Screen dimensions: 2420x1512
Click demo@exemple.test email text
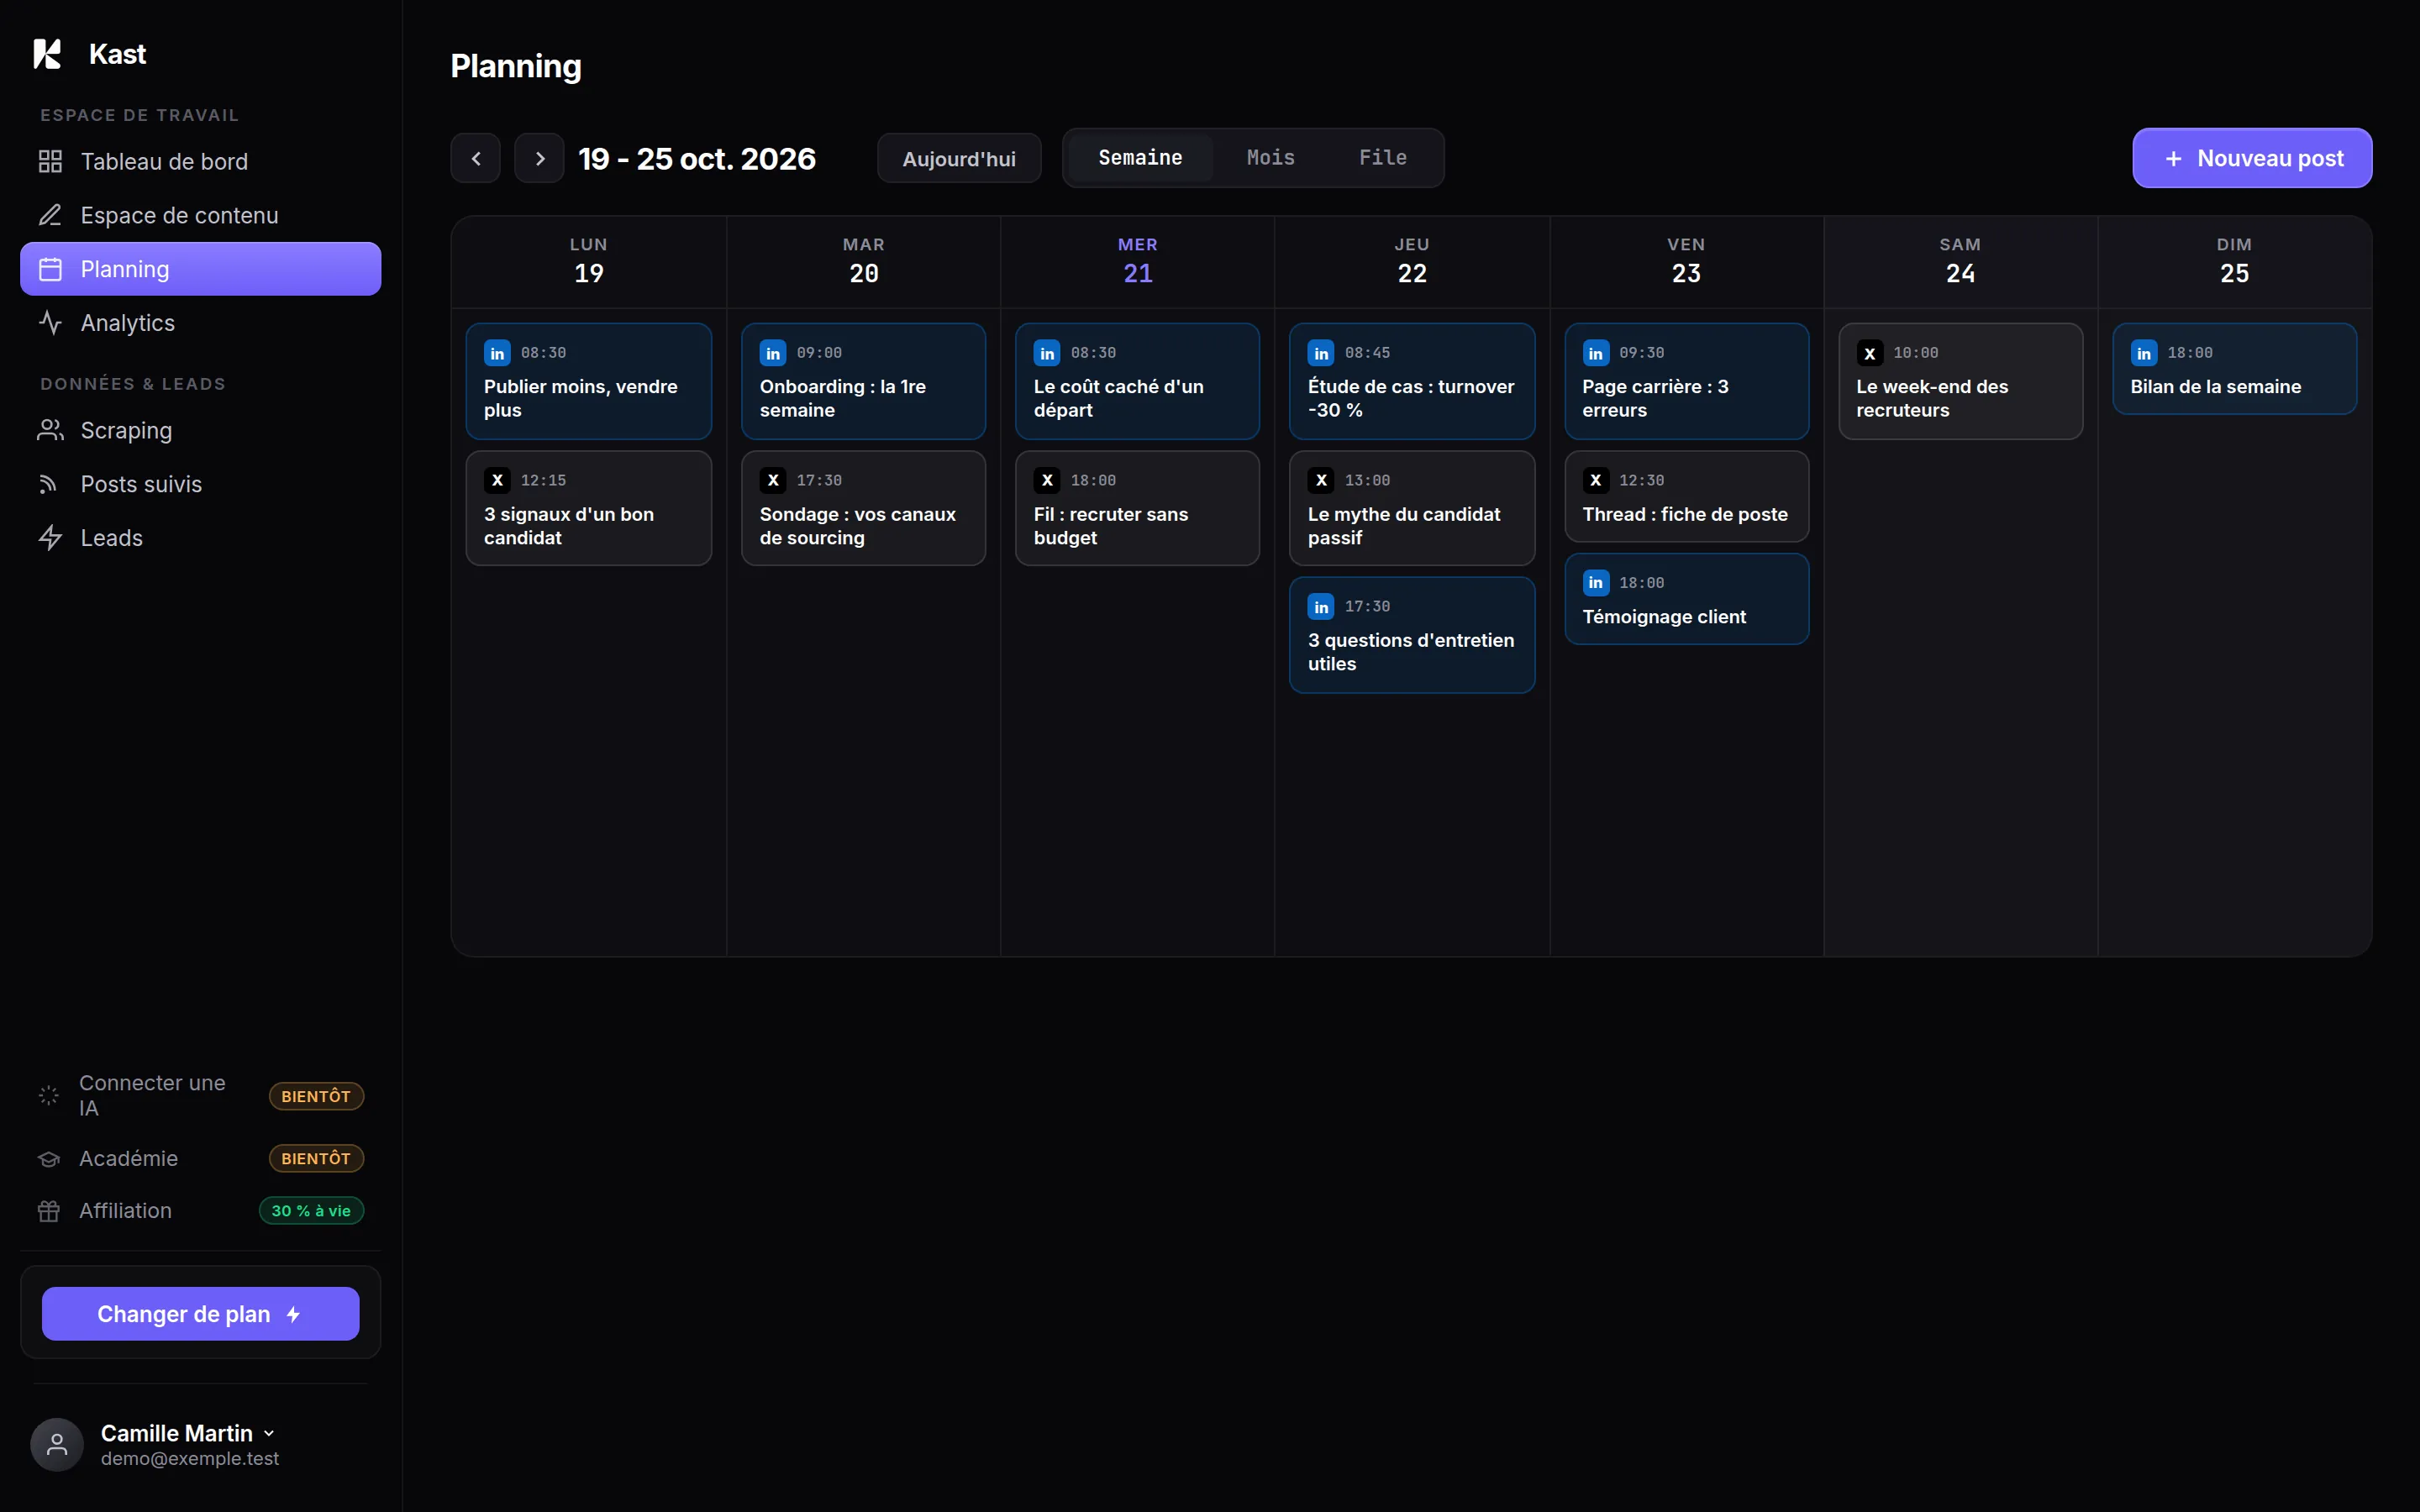[x=190, y=1459]
